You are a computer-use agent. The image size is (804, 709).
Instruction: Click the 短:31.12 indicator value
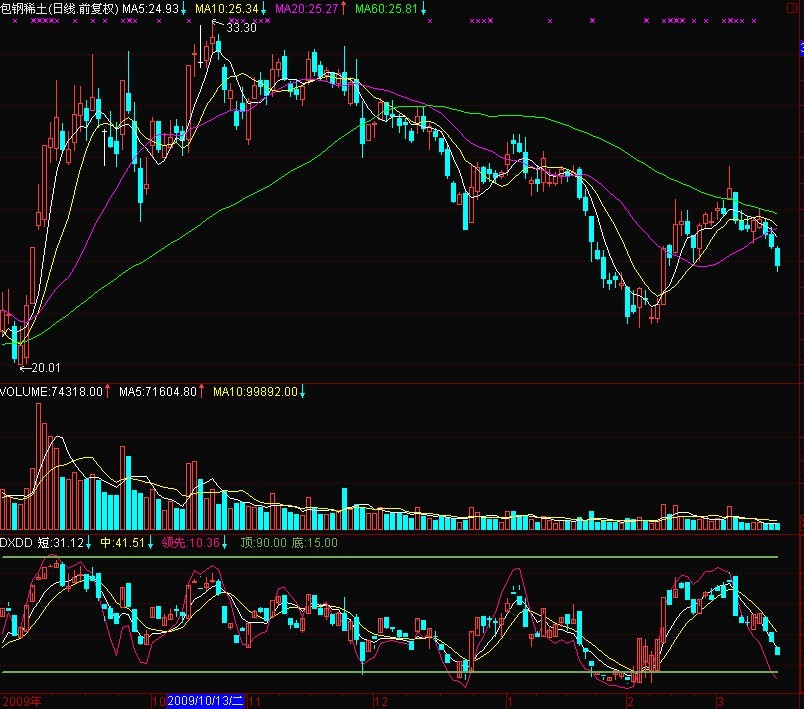[x=61, y=542]
